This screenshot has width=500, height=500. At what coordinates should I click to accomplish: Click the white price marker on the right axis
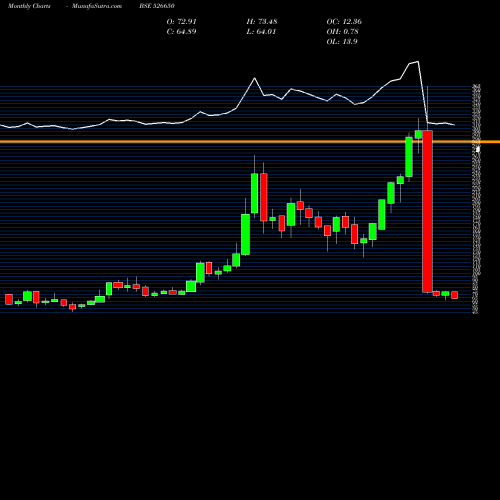click(x=478, y=149)
